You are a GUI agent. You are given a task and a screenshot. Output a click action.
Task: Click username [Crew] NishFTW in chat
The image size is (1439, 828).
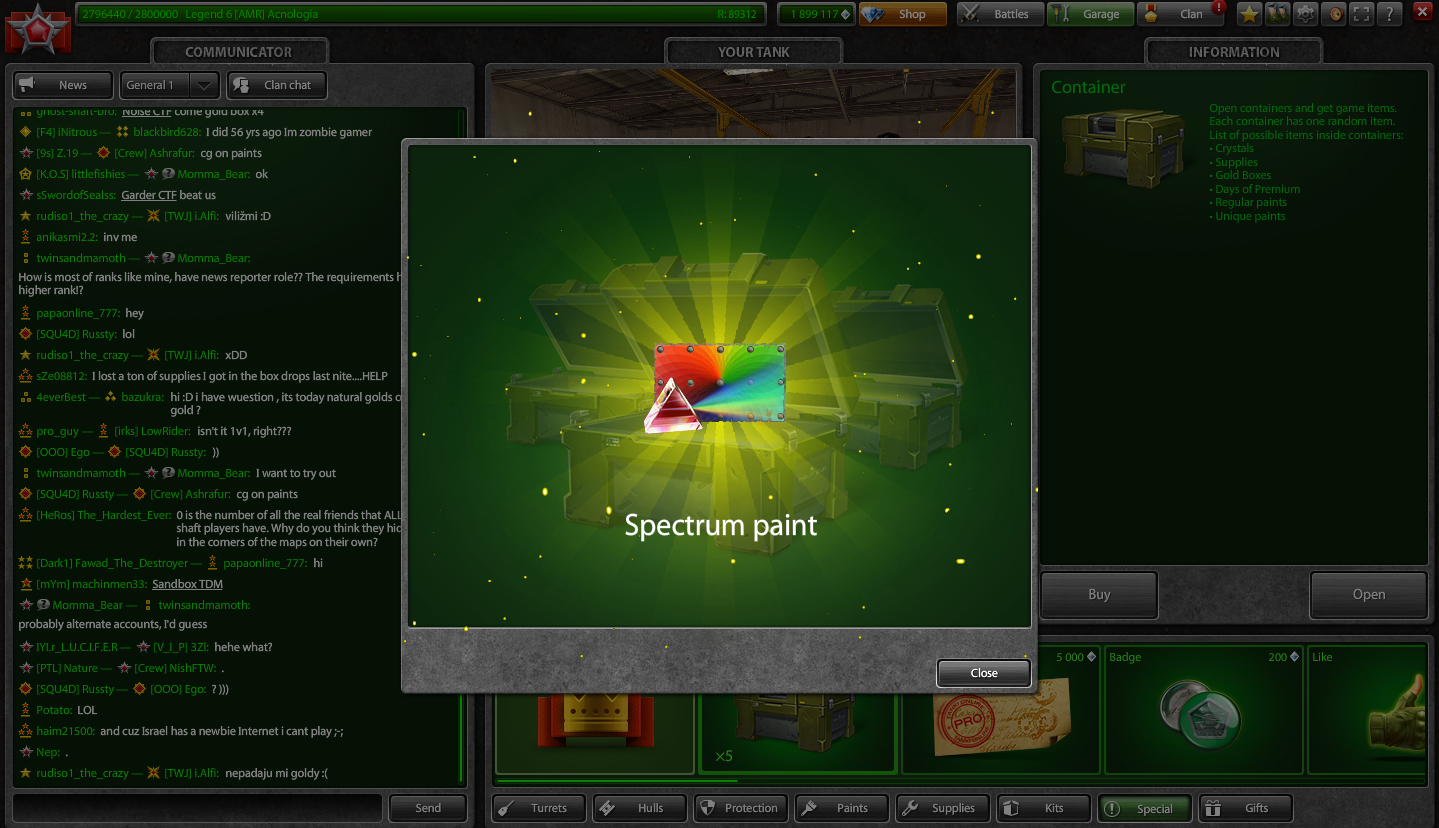pyautogui.click(x=174, y=668)
